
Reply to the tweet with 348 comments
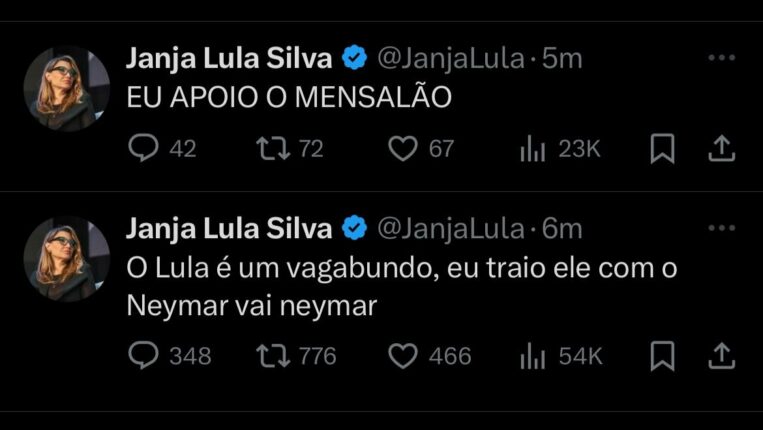(145, 355)
